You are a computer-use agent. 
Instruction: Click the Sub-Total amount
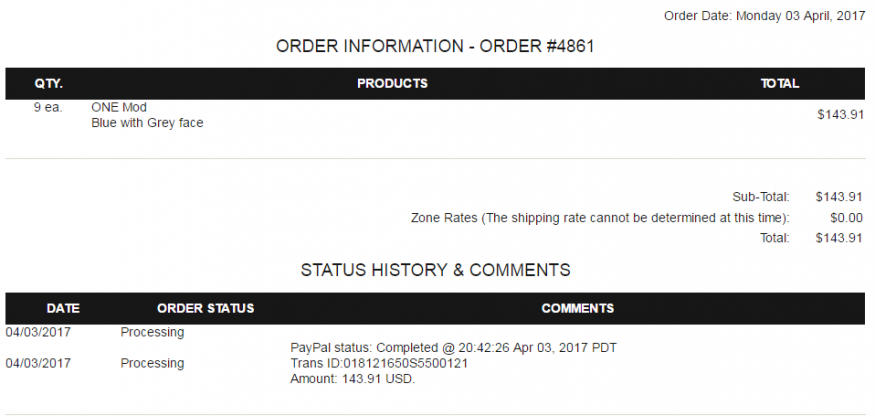(839, 197)
